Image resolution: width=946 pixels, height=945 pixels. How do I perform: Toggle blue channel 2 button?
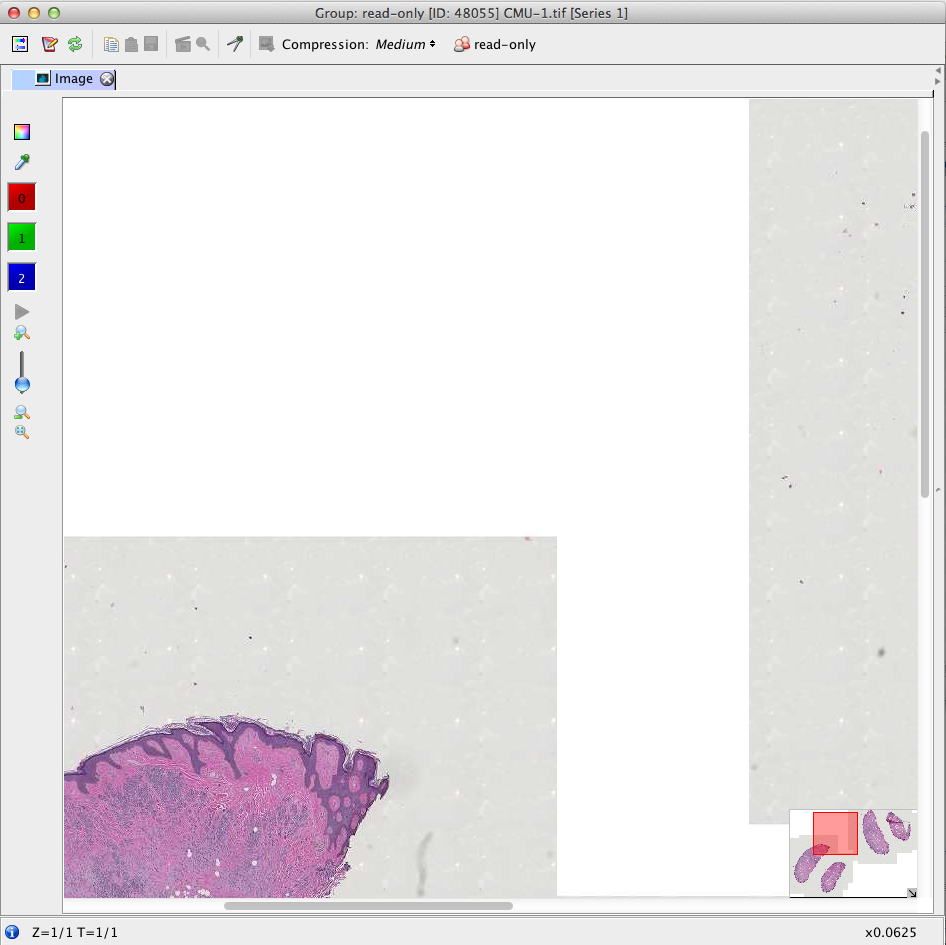click(22, 278)
